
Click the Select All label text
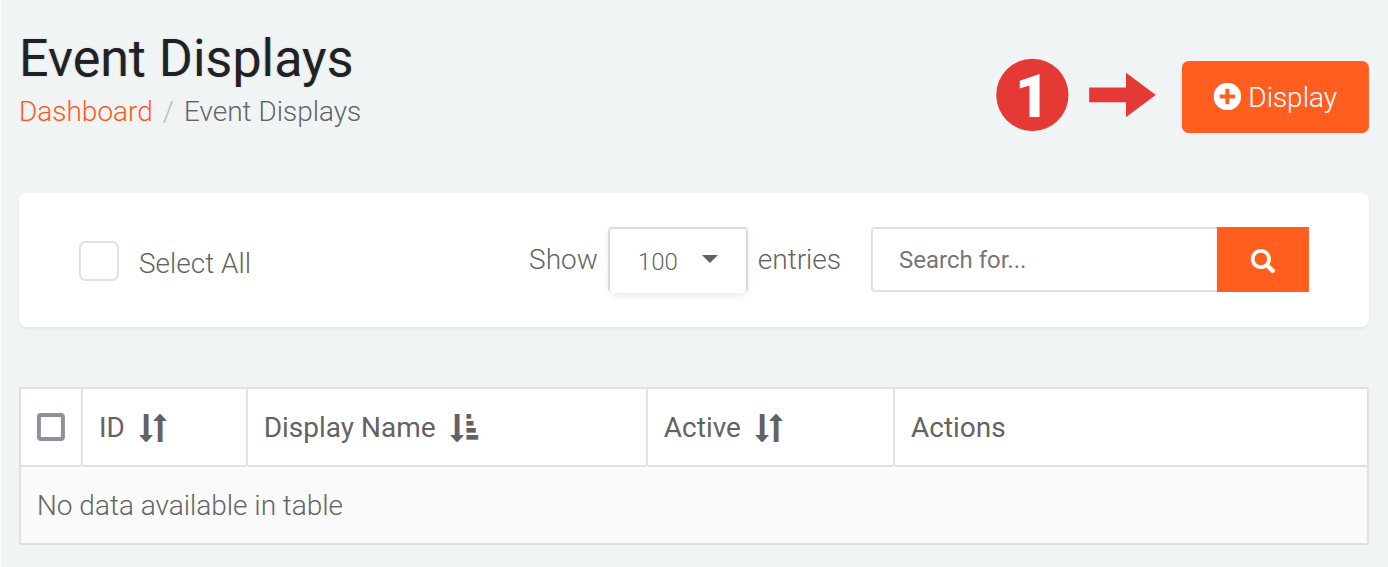195,263
